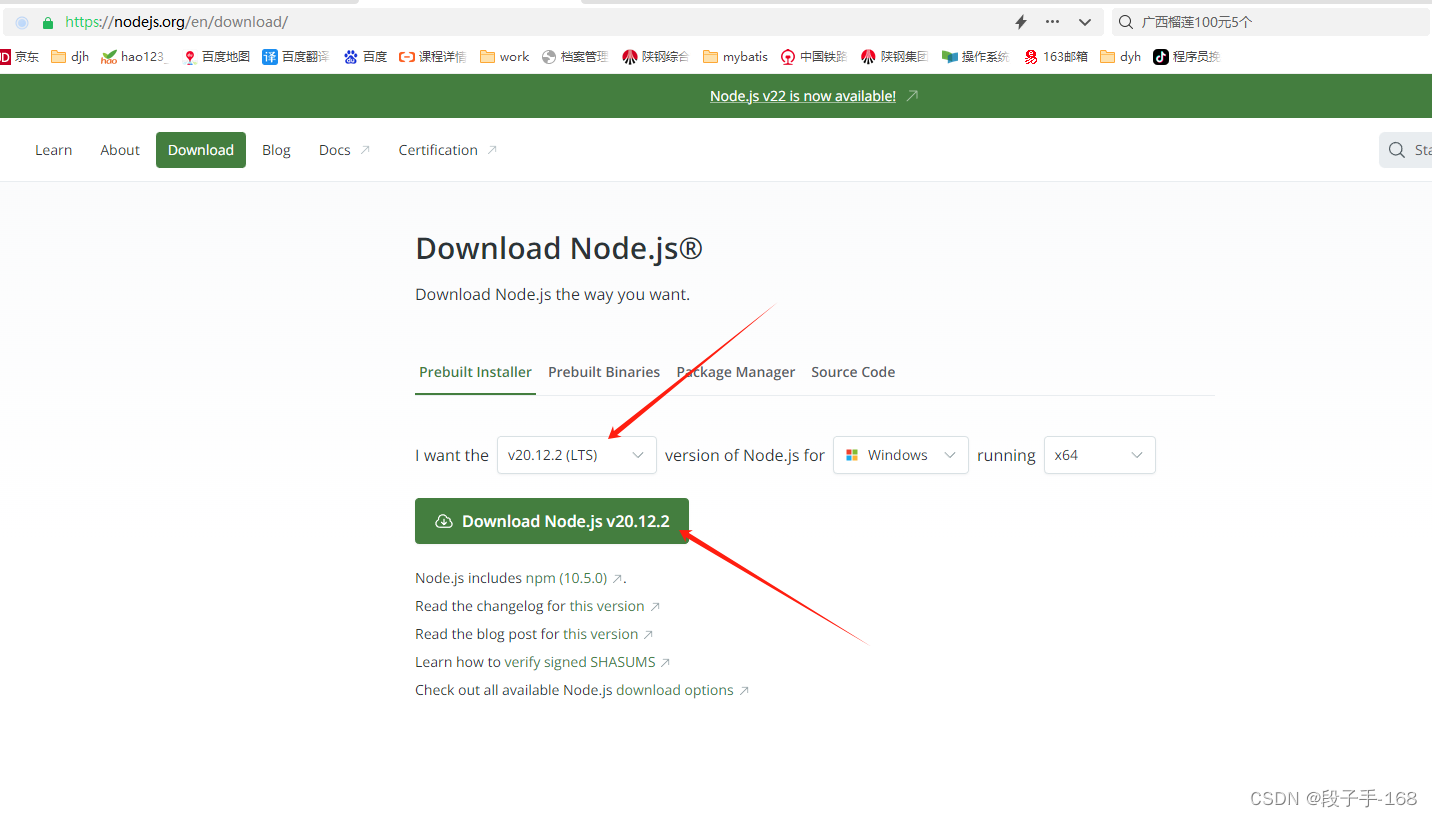Image resolution: width=1432 pixels, height=817 pixels.
Task: Open the Docs external nav link
Action: tap(344, 150)
